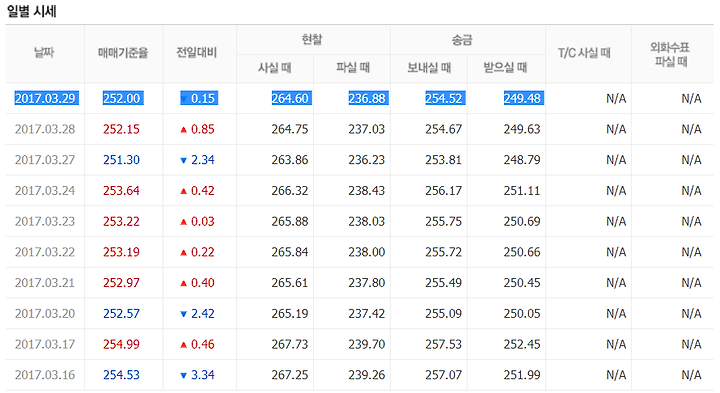
Task: Select the date 2017.03.28
Action: 45,129
